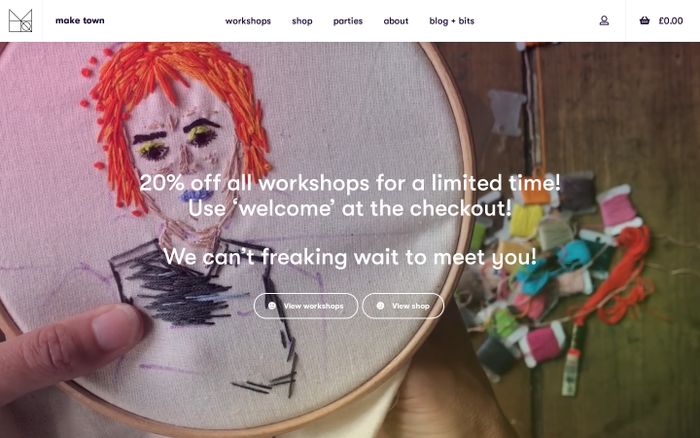700x438 pixels.
Task: Click the round icon in View shop
Action: tap(380, 306)
